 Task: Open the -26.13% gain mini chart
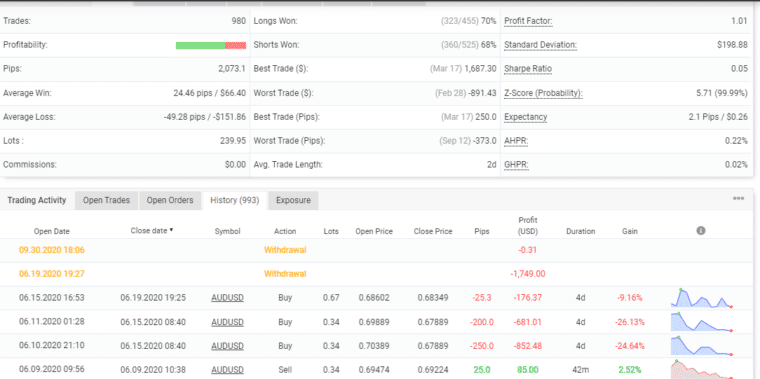[702, 322]
